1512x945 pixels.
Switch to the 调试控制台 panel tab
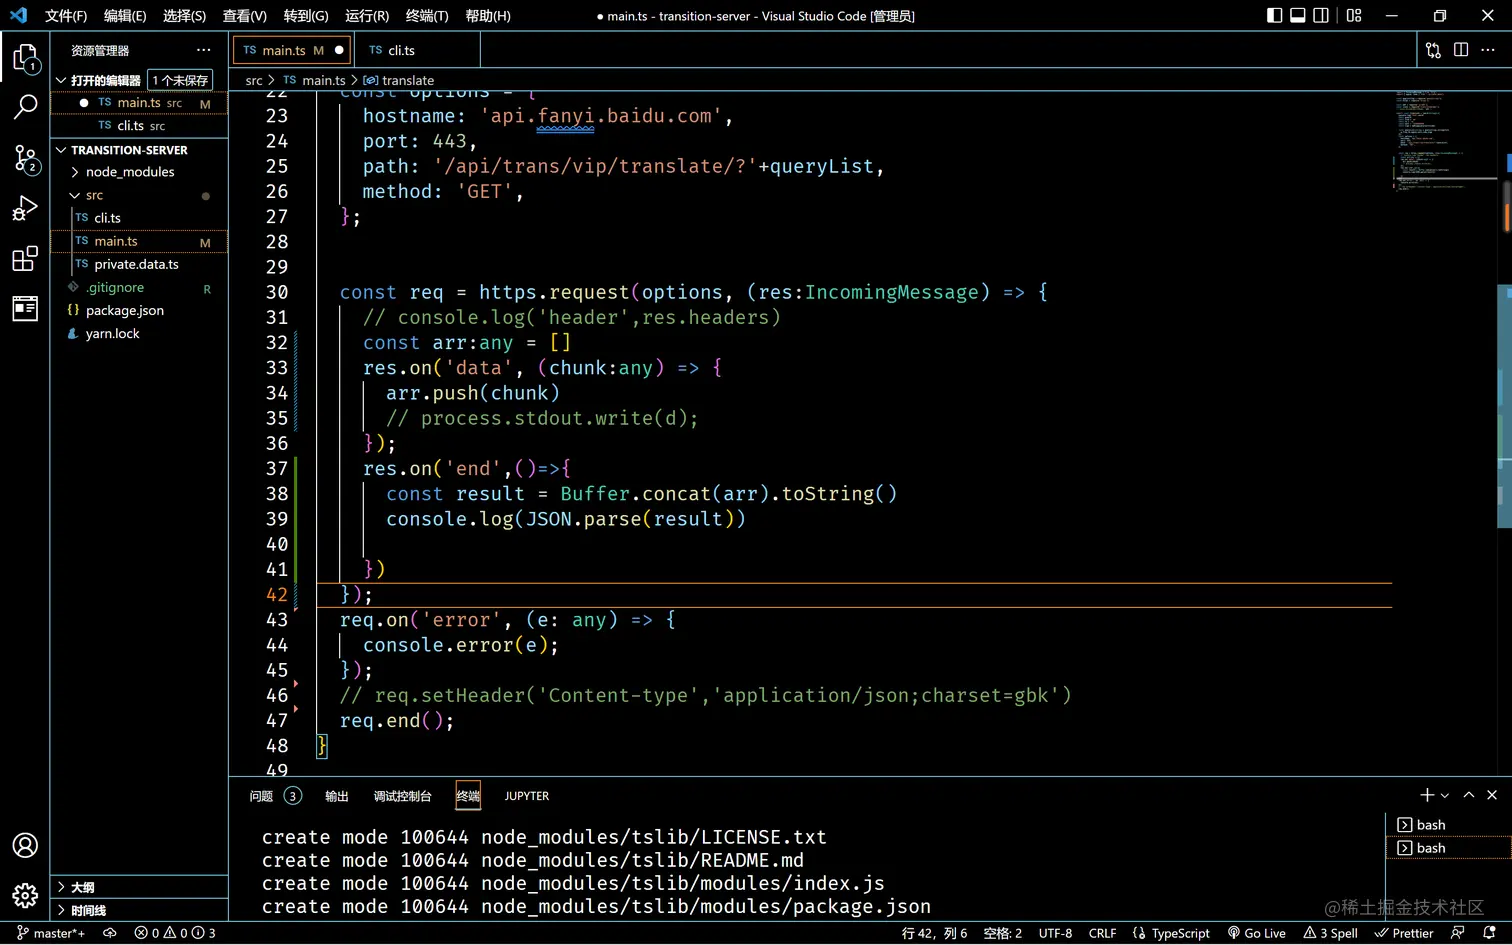[x=402, y=796]
